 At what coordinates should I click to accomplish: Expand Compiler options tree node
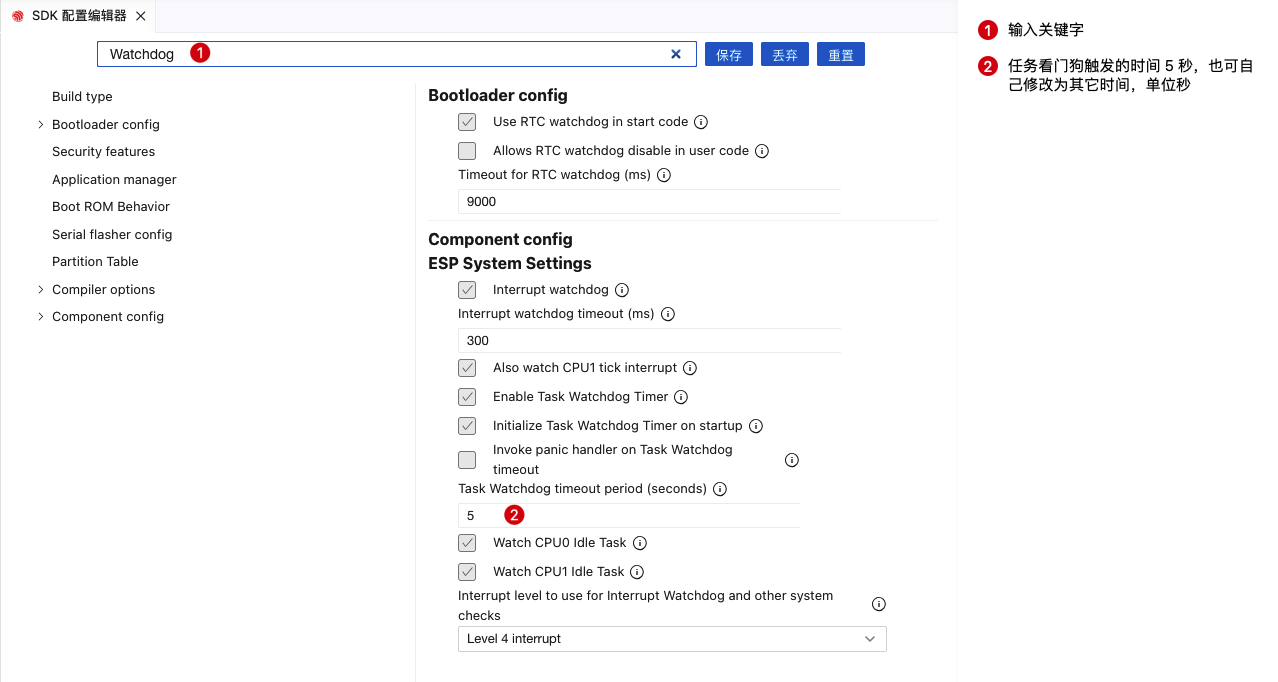coord(41,290)
